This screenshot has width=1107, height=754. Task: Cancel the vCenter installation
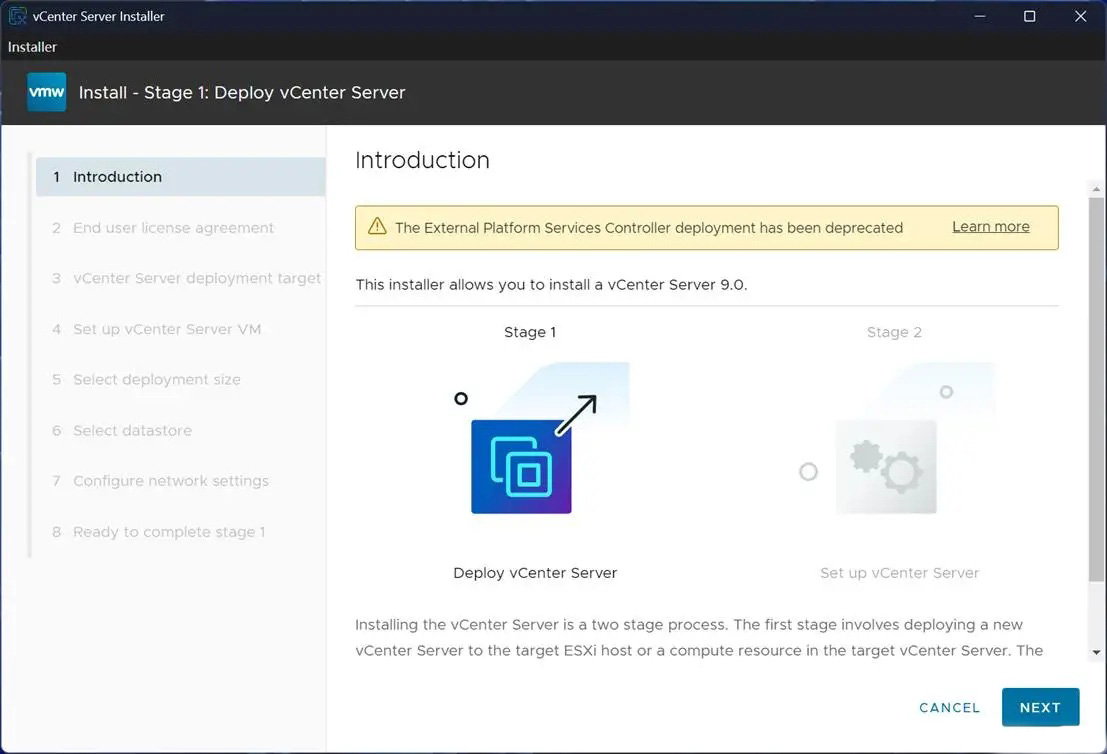point(948,707)
